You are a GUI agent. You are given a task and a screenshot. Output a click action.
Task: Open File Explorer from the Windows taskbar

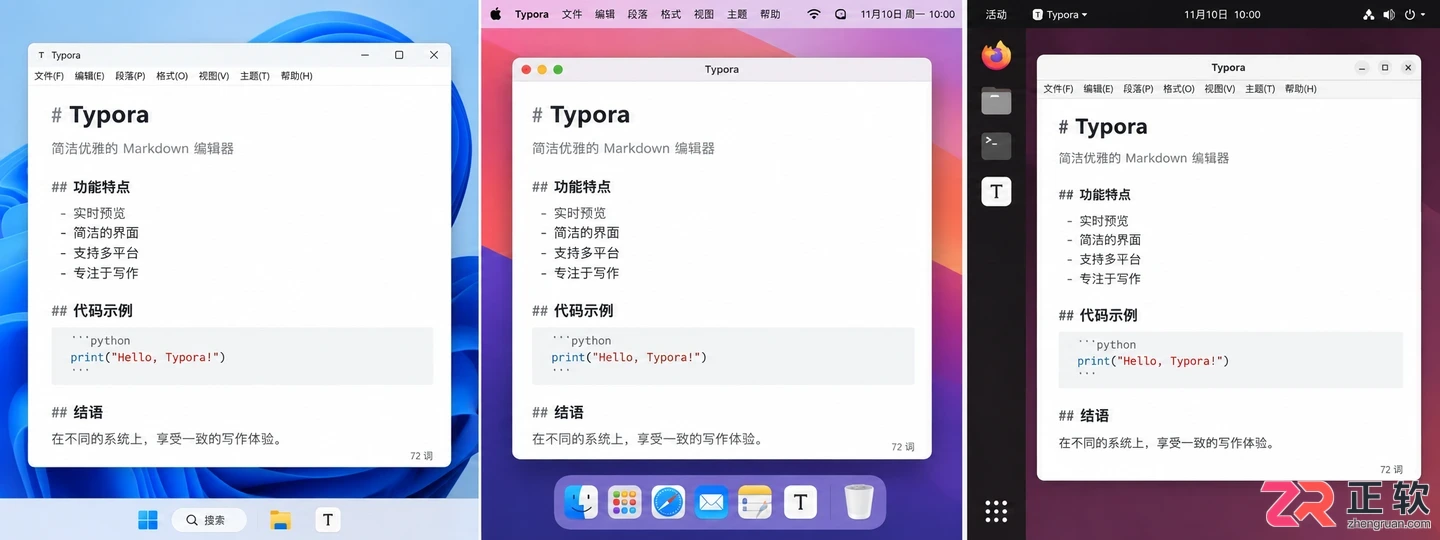click(281, 519)
